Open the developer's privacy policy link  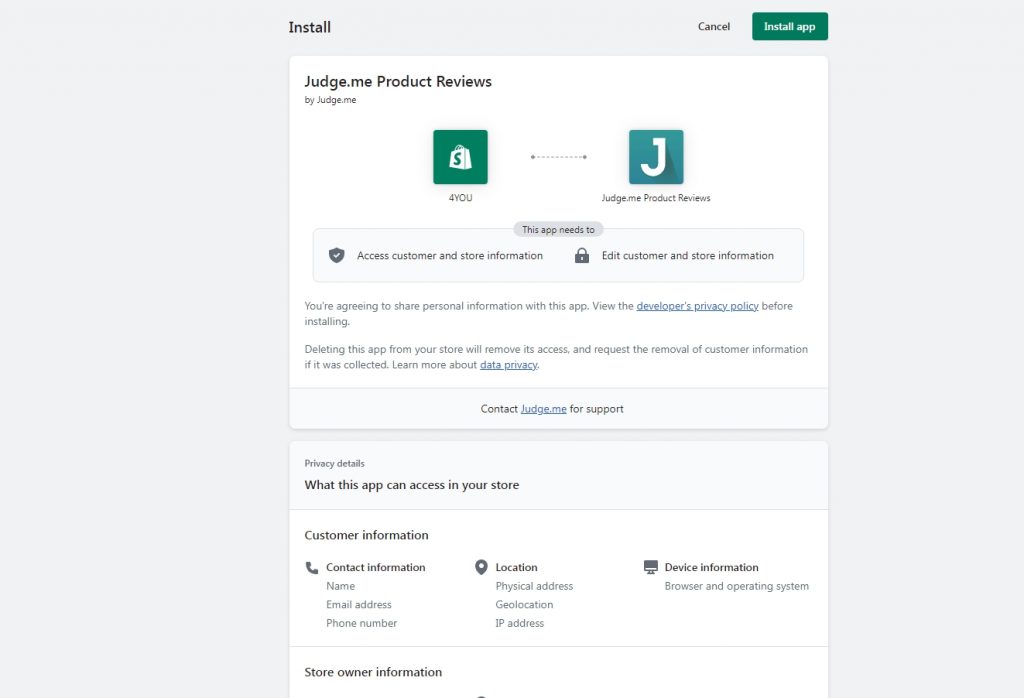(x=697, y=306)
